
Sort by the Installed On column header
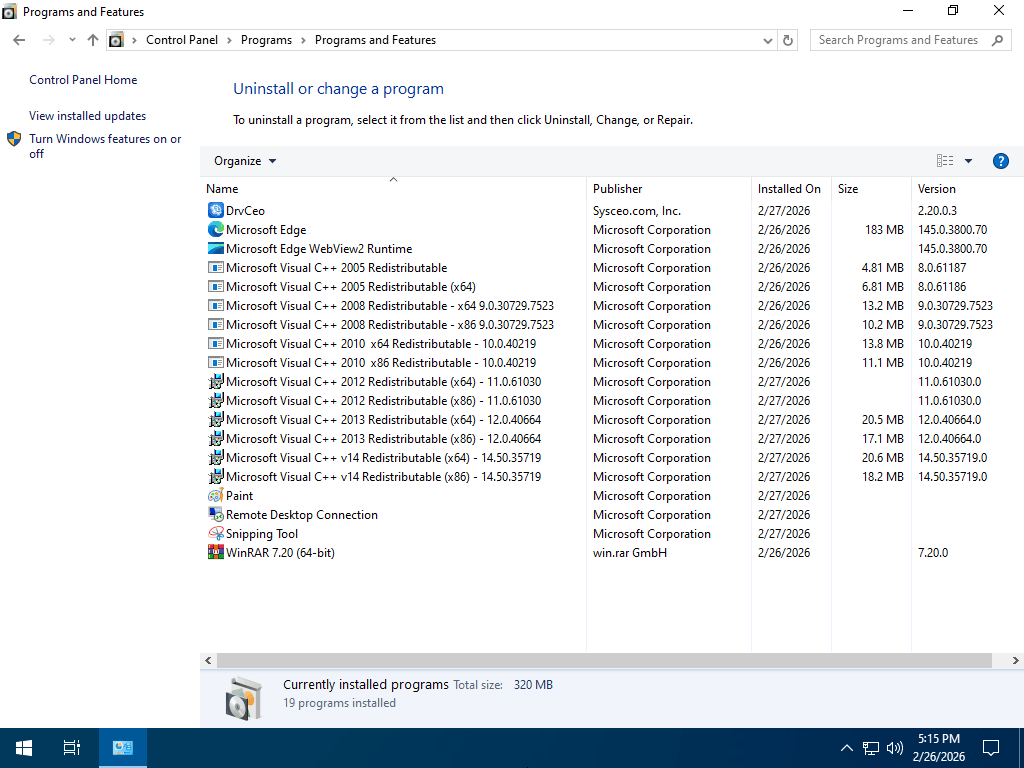(x=791, y=189)
